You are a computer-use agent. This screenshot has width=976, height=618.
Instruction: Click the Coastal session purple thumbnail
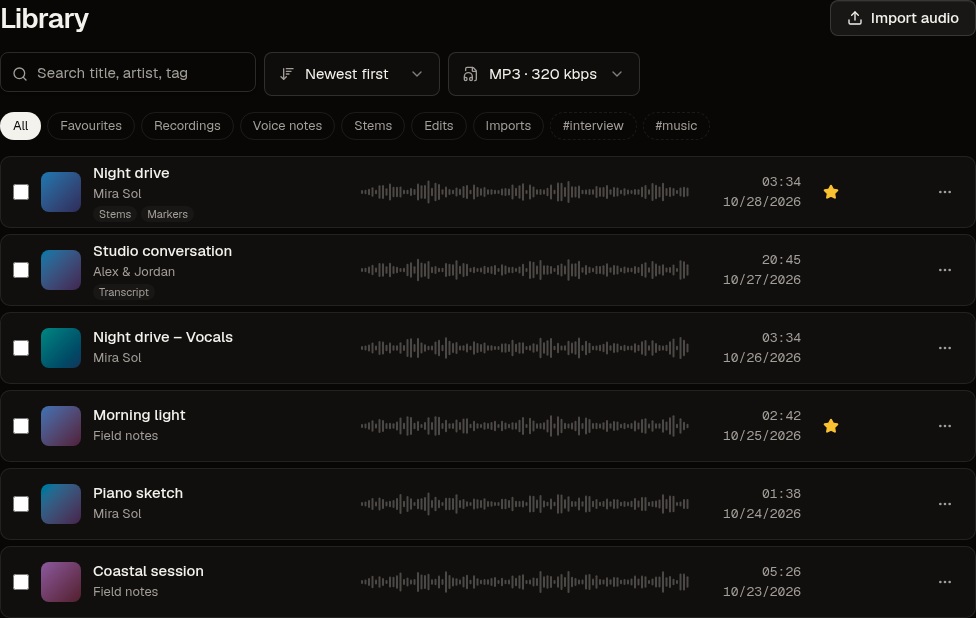61,582
